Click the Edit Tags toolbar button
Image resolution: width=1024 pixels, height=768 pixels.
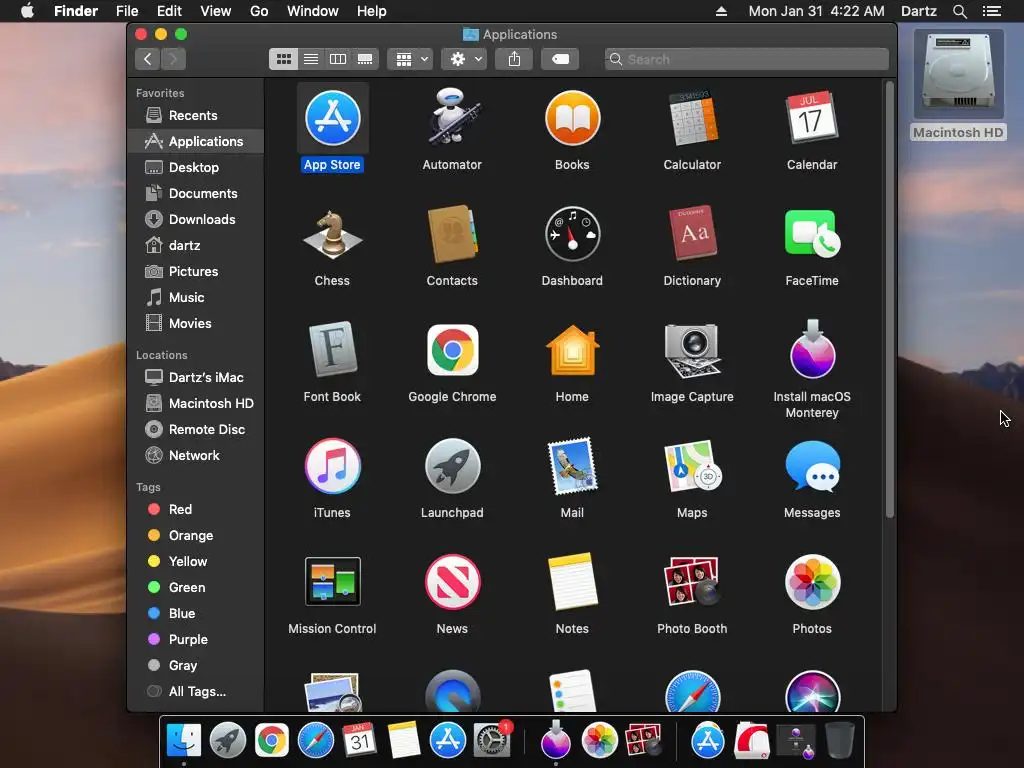pos(560,59)
